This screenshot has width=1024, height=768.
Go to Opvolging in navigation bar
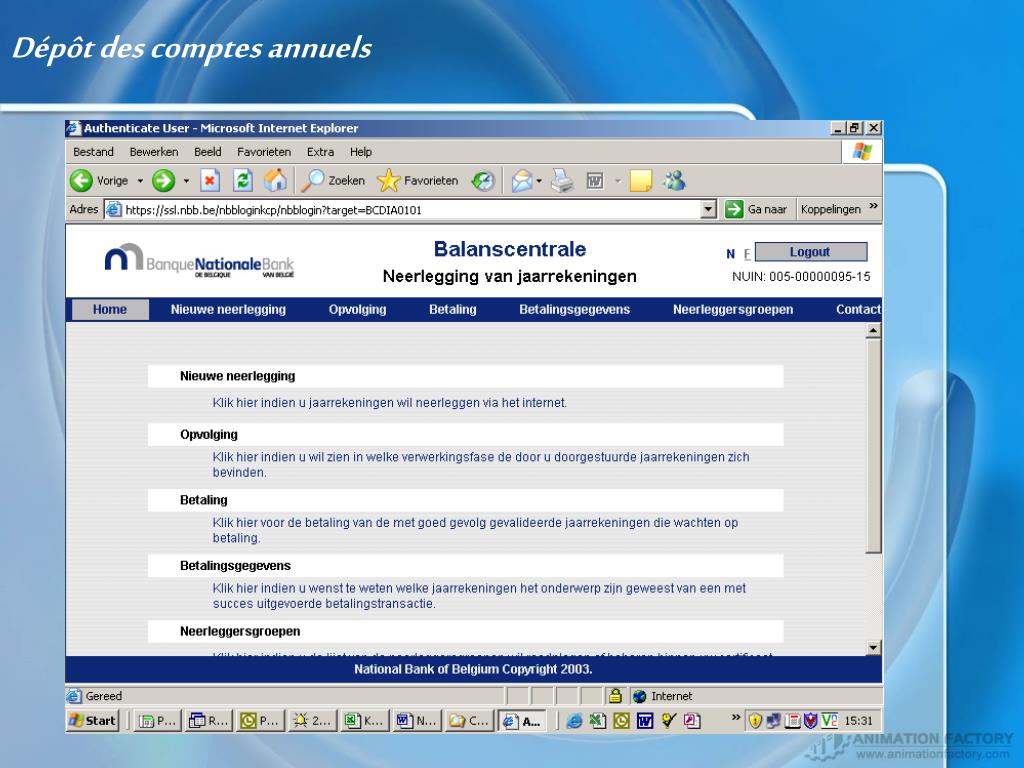click(357, 310)
